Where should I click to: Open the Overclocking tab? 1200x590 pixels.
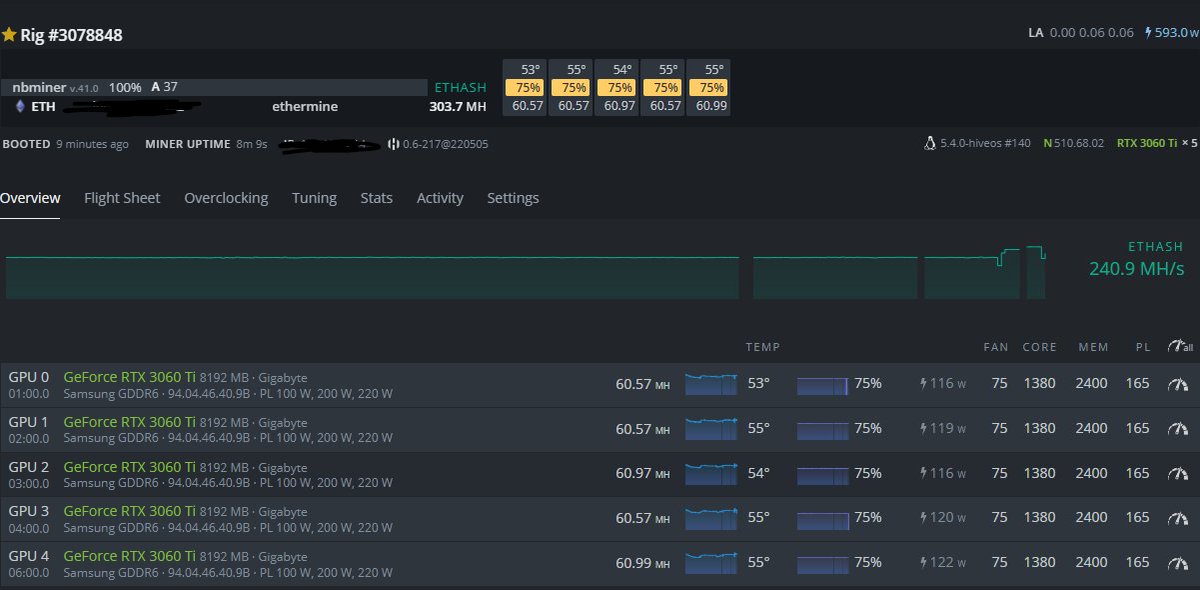click(226, 198)
